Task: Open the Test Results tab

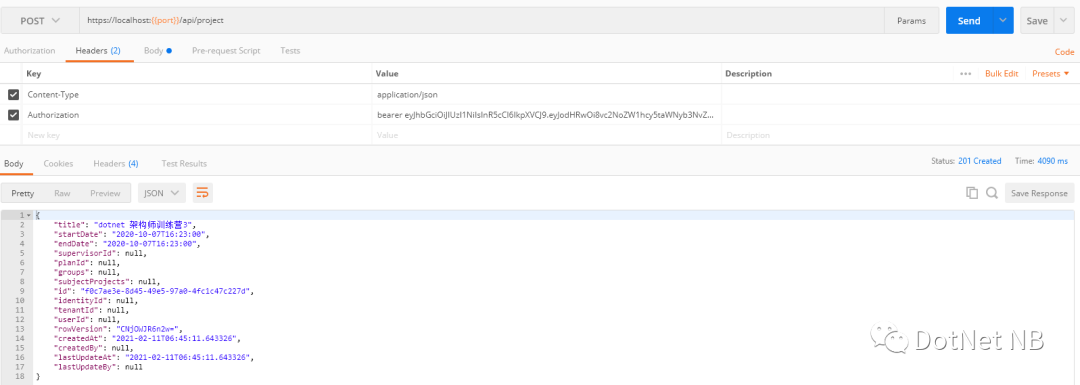Action: pyautogui.click(x=184, y=164)
